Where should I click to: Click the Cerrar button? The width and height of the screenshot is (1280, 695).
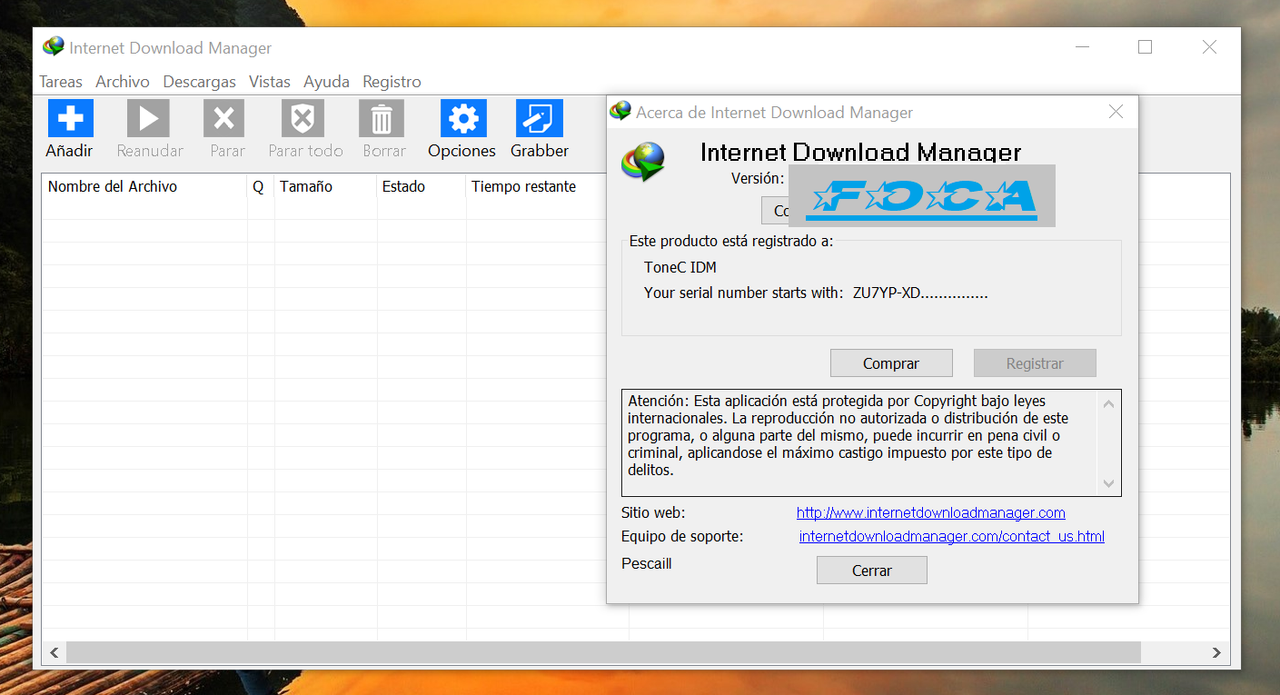872,570
